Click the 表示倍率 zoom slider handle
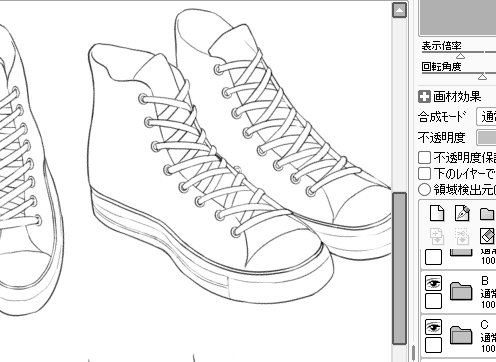Screen dimensions: 496x362 [460, 56]
